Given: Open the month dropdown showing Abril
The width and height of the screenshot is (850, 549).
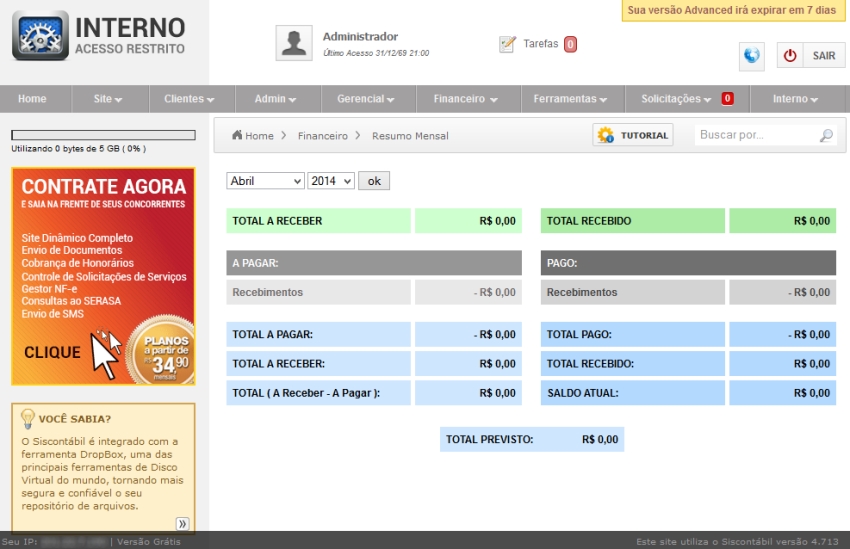Looking at the screenshot, I should pyautogui.click(x=265, y=181).
